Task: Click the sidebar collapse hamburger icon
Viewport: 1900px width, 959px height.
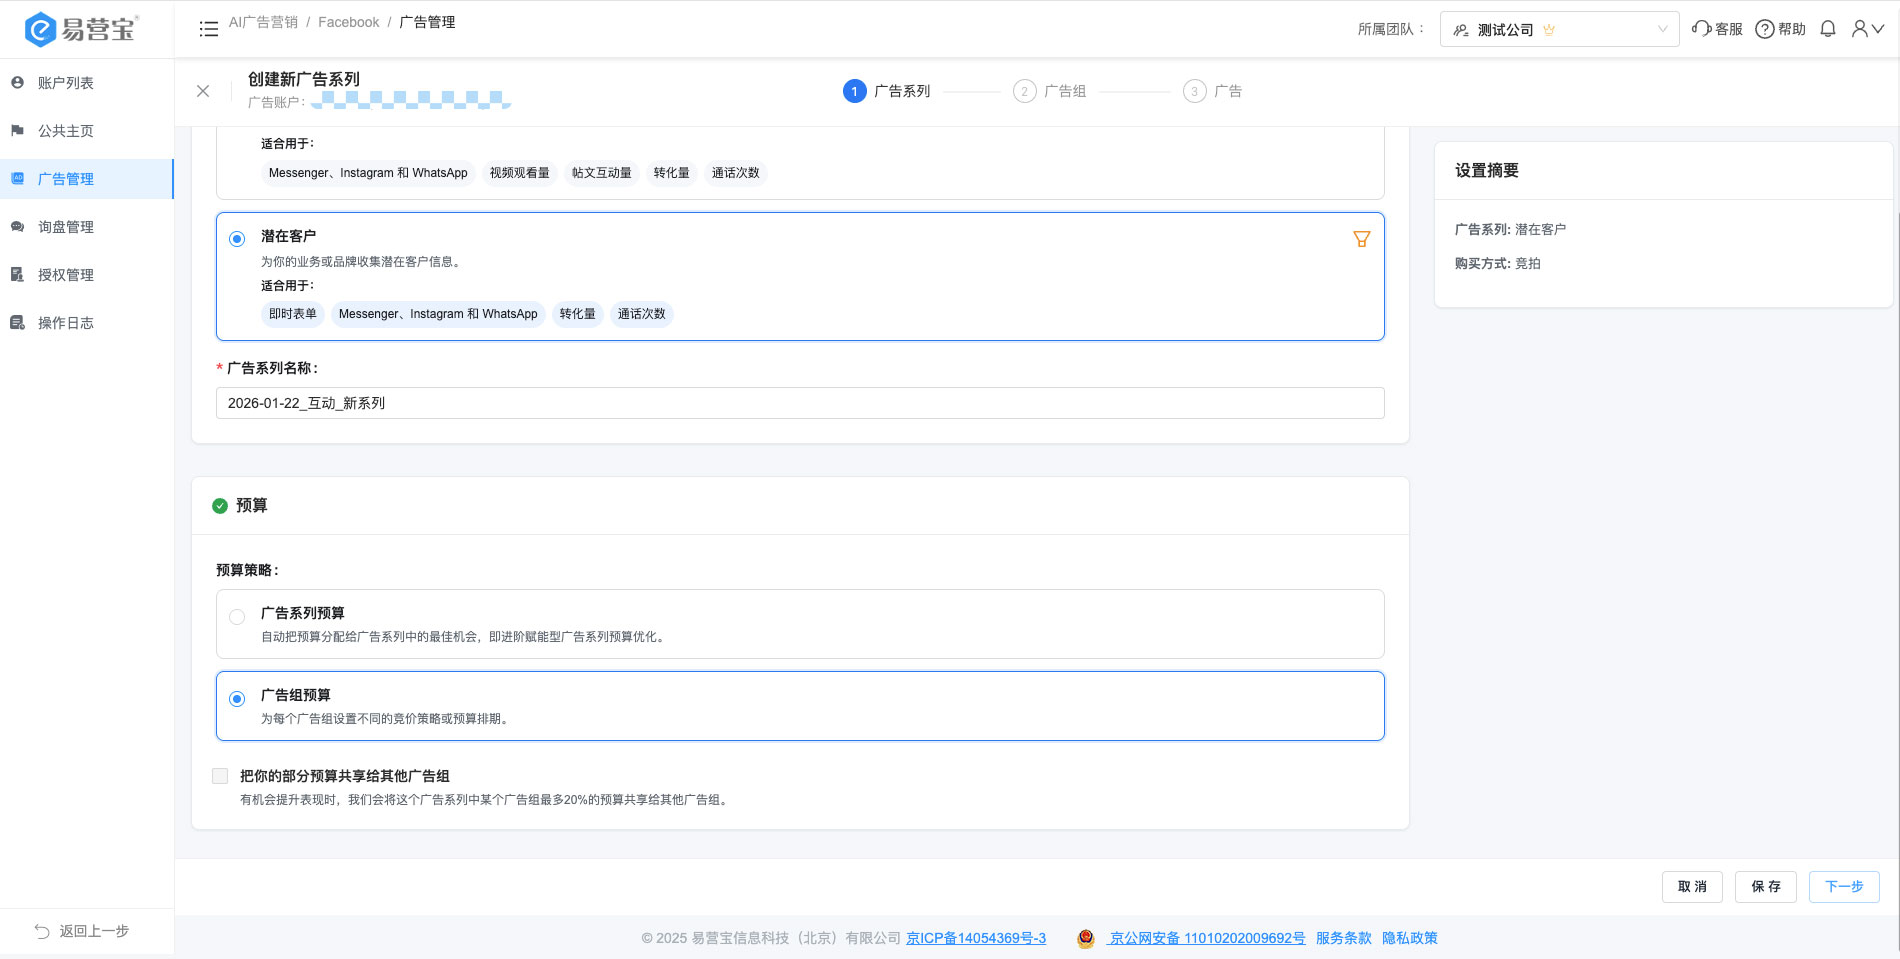Action: [208, 29]
